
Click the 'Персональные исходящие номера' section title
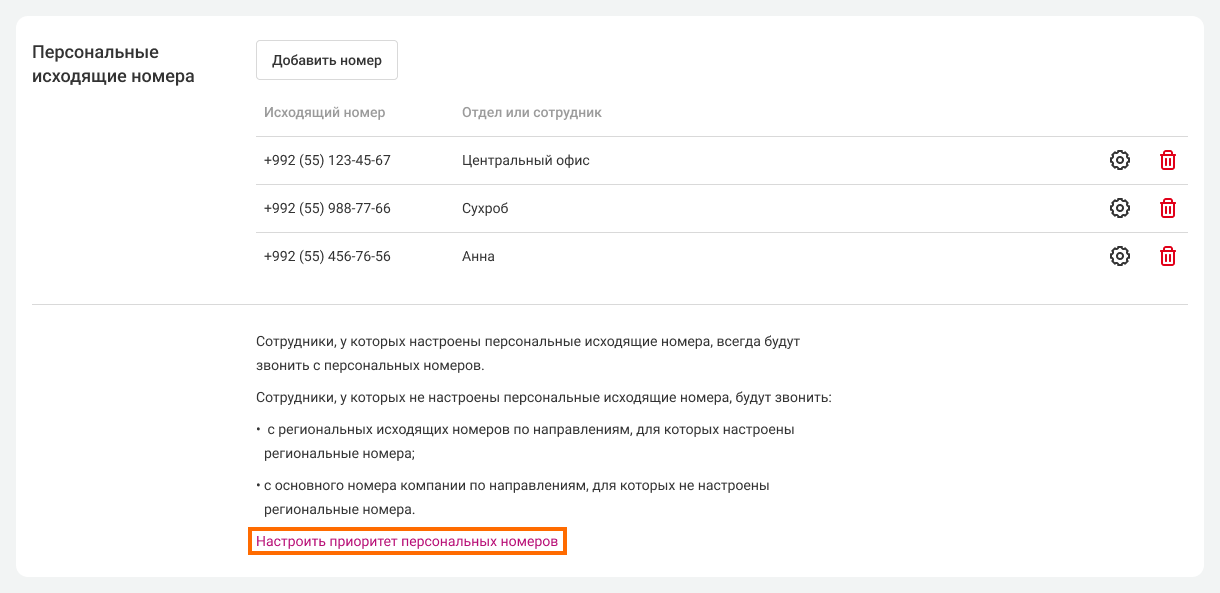pyautogui.click(x=113, y=64)
